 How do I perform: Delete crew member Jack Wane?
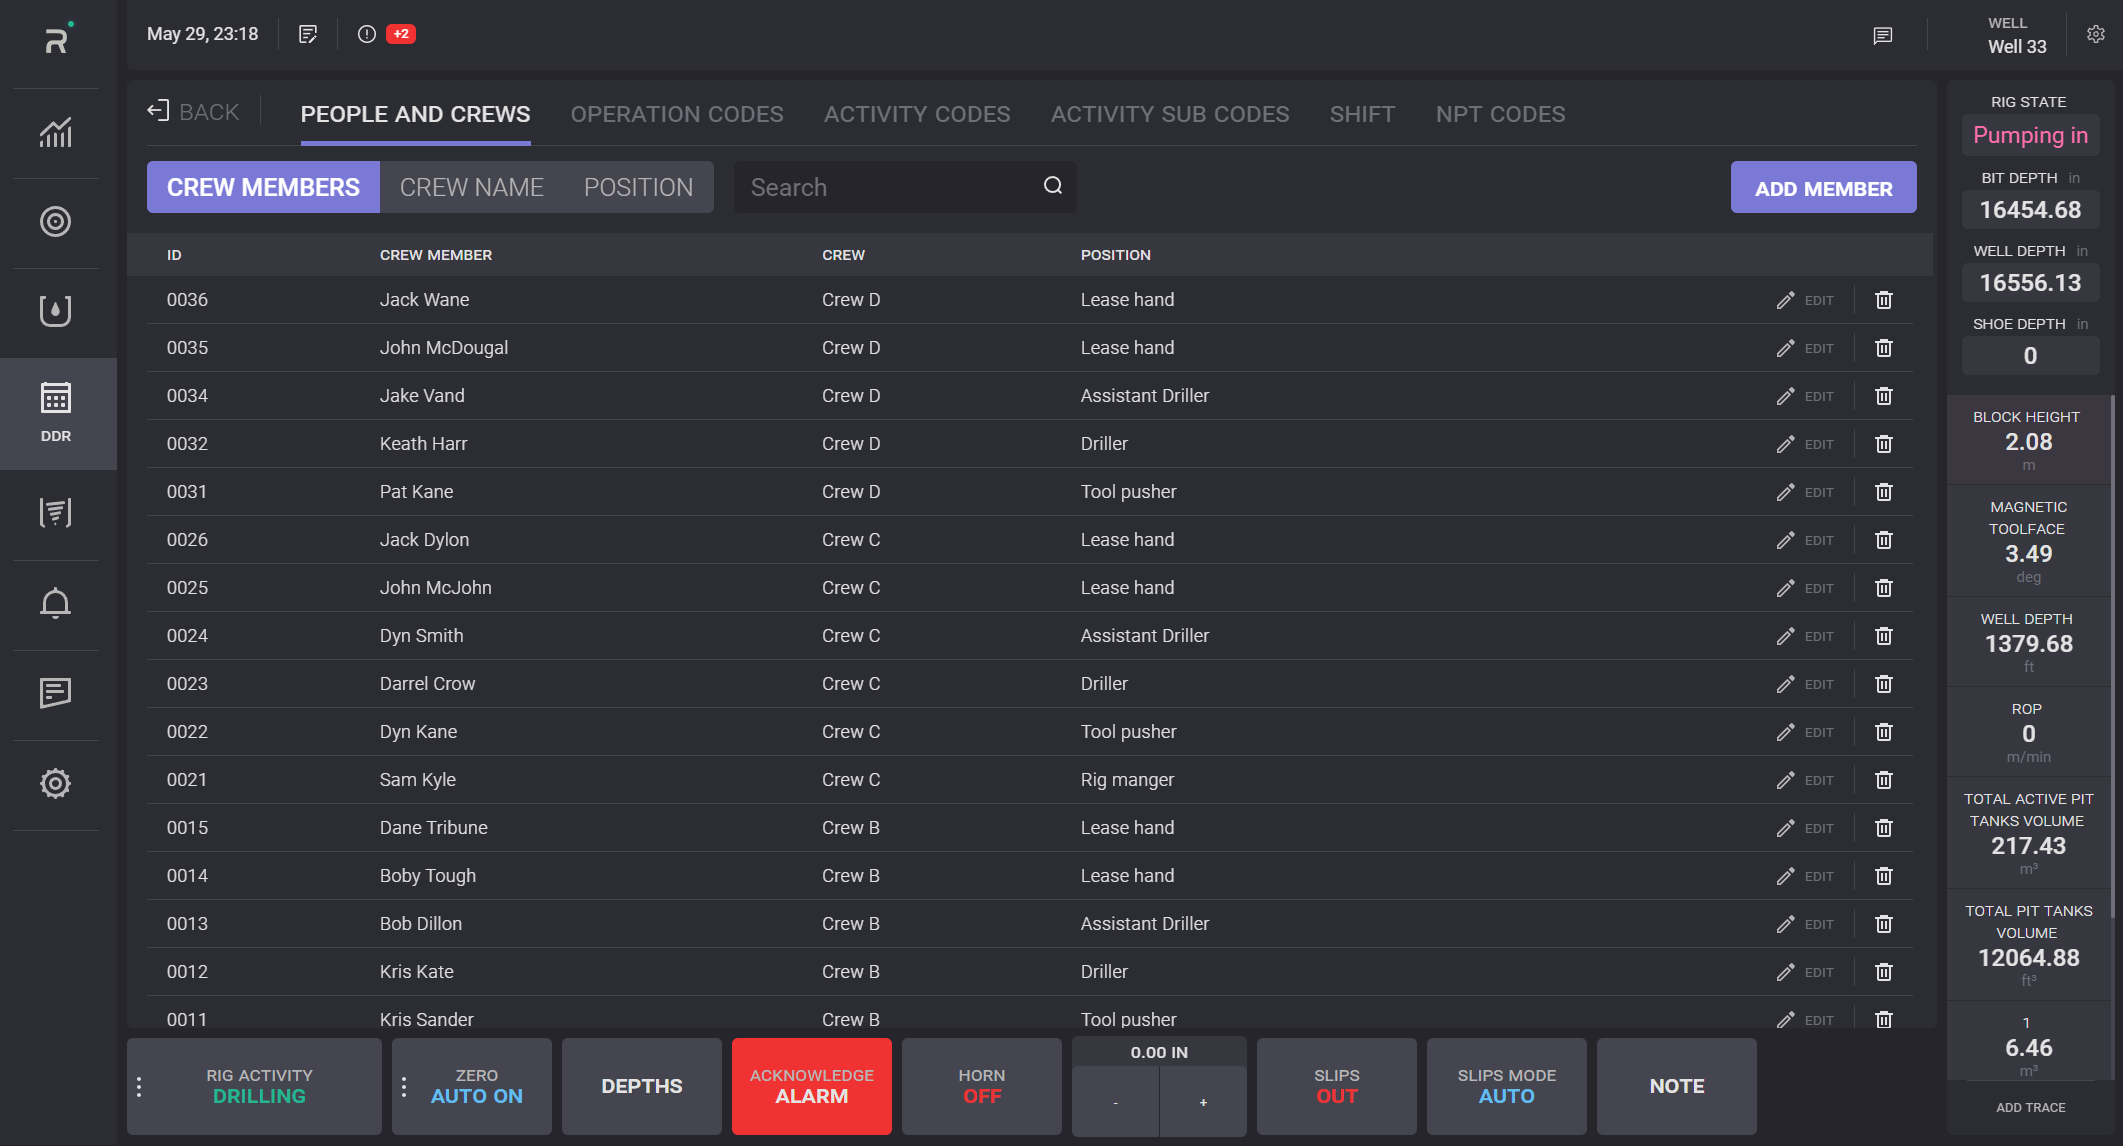pos(1883,300)
